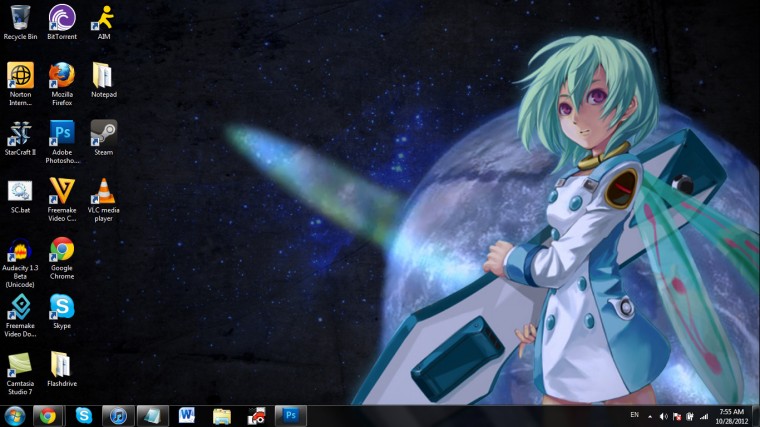Select the BitTorrent desktop shortcut
760x427 pixels.
coord(62,22)
